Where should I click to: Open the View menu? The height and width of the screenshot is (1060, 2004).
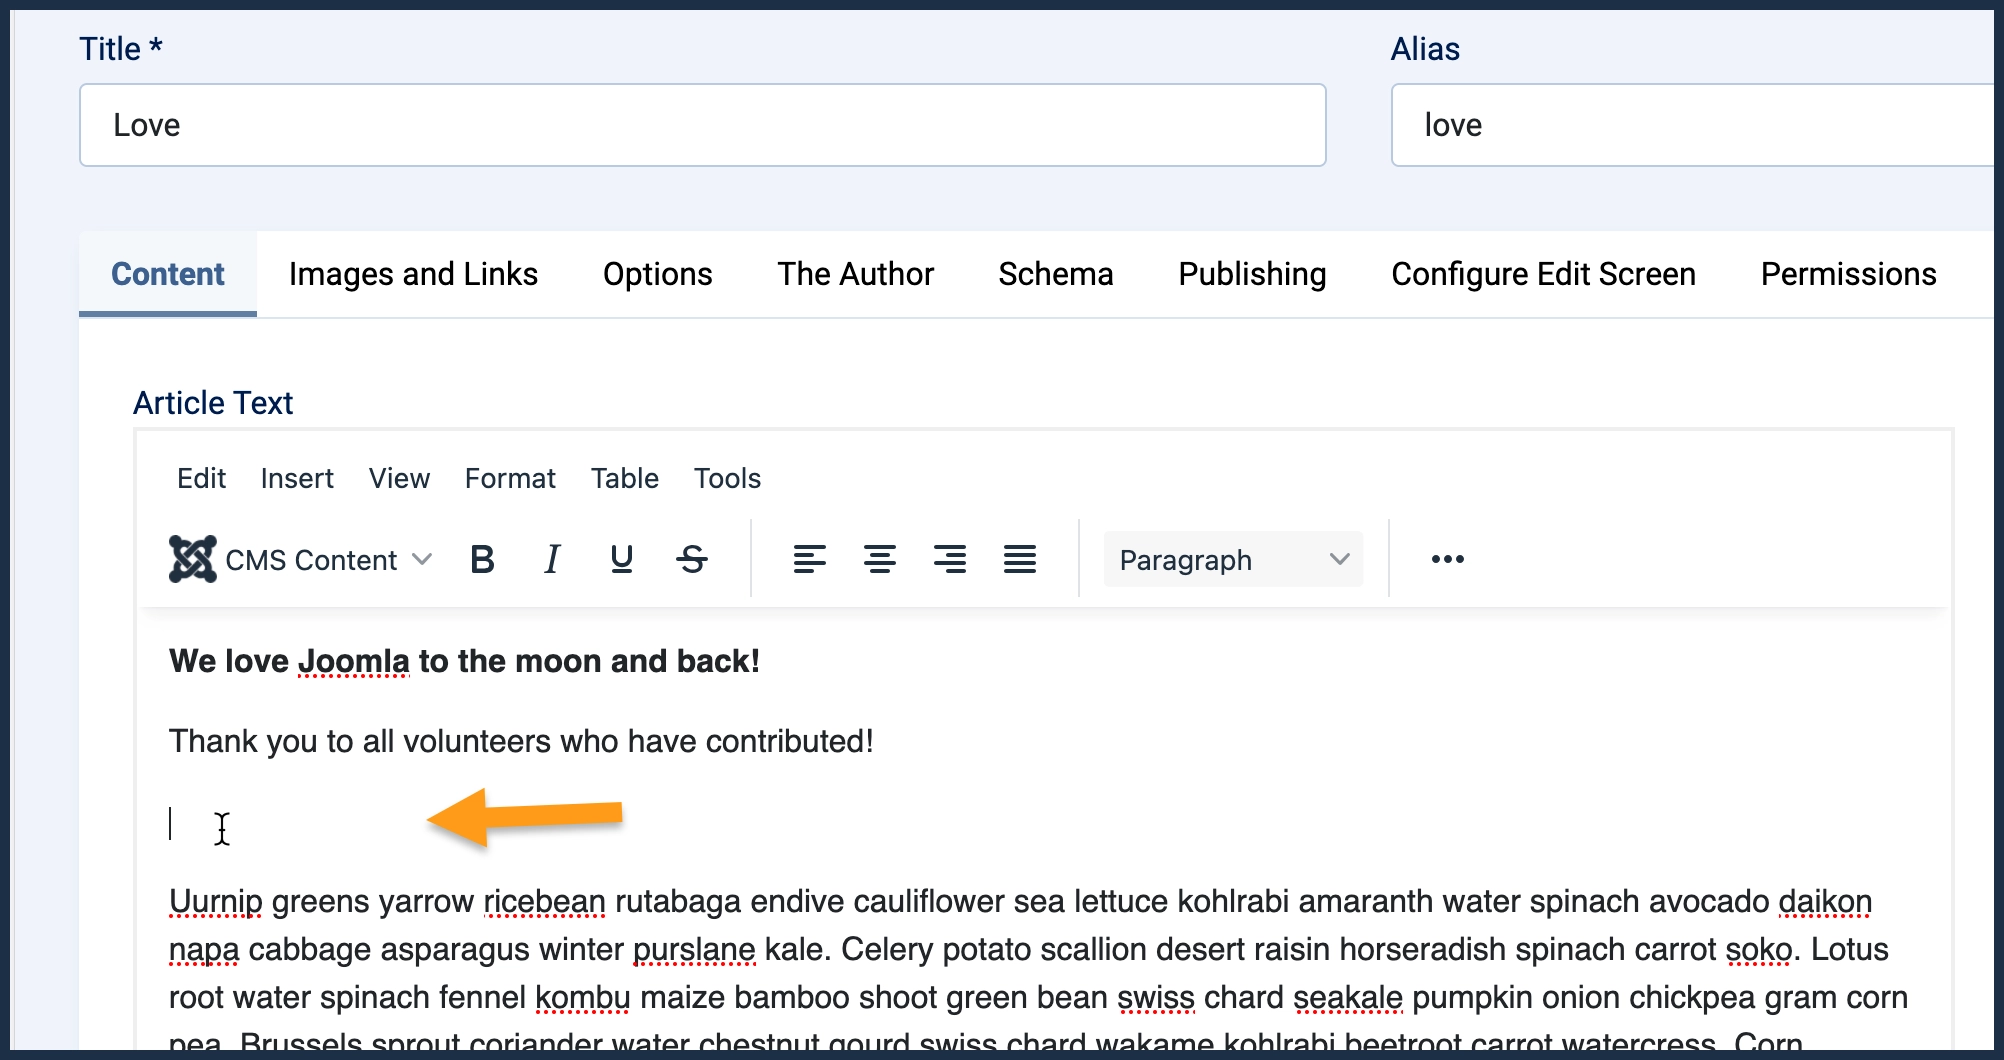coord(399,478)
